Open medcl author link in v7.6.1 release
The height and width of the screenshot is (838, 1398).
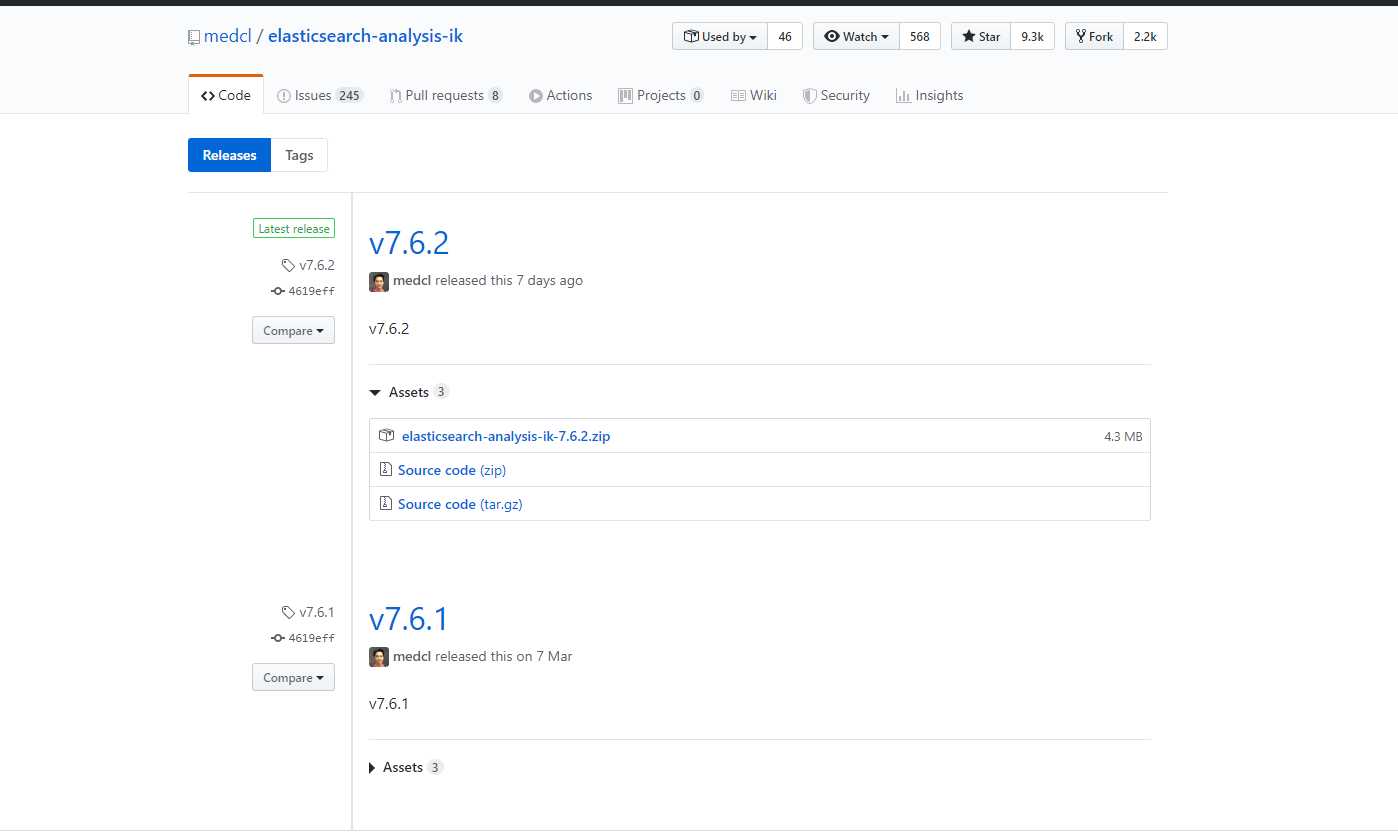[412, 656]
